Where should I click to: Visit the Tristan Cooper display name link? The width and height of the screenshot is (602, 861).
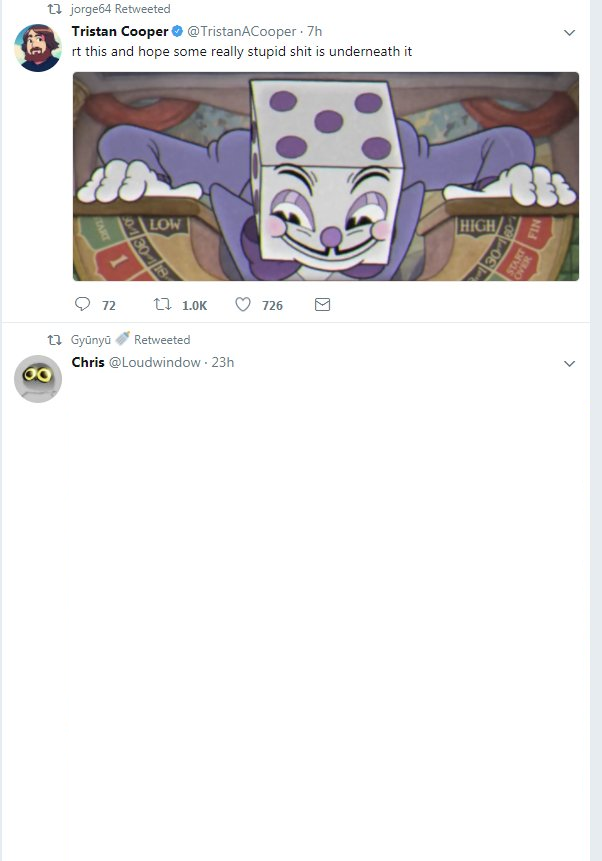click(120, 31)
